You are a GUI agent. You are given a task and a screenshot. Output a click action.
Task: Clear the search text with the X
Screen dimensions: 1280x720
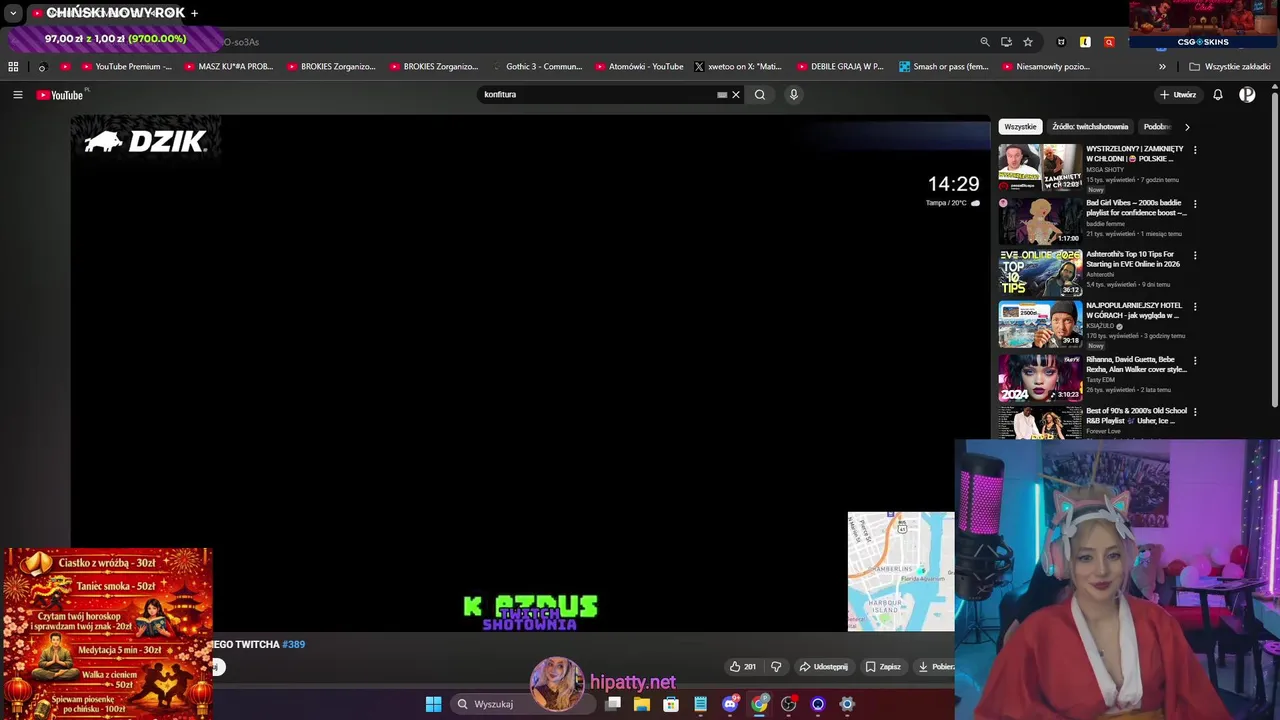(x=736, y=95)
